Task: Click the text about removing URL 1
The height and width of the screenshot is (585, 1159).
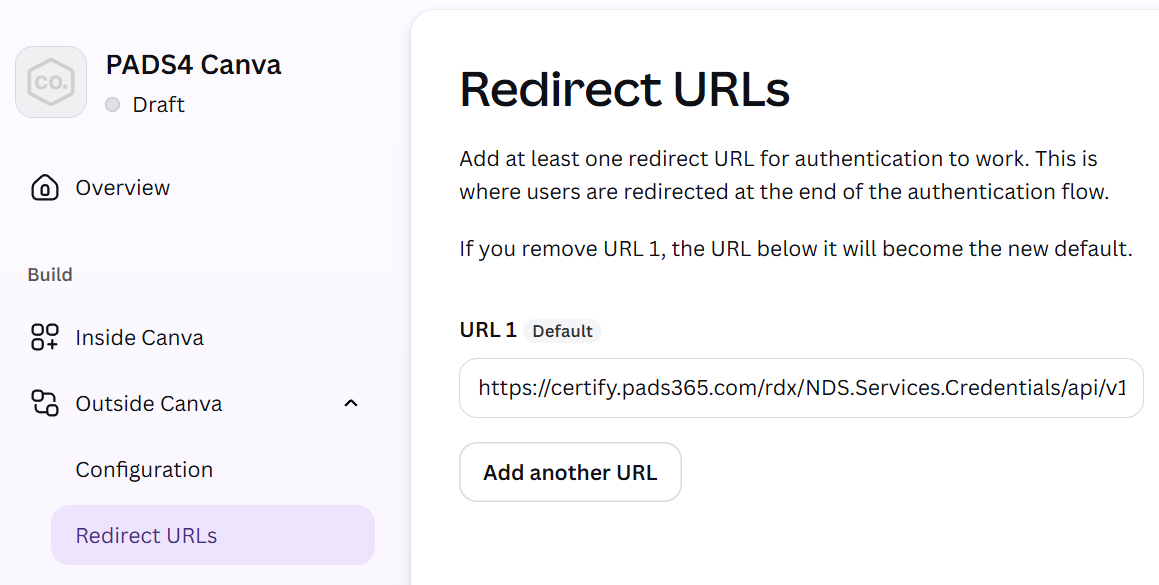Action: coord(795,248)
